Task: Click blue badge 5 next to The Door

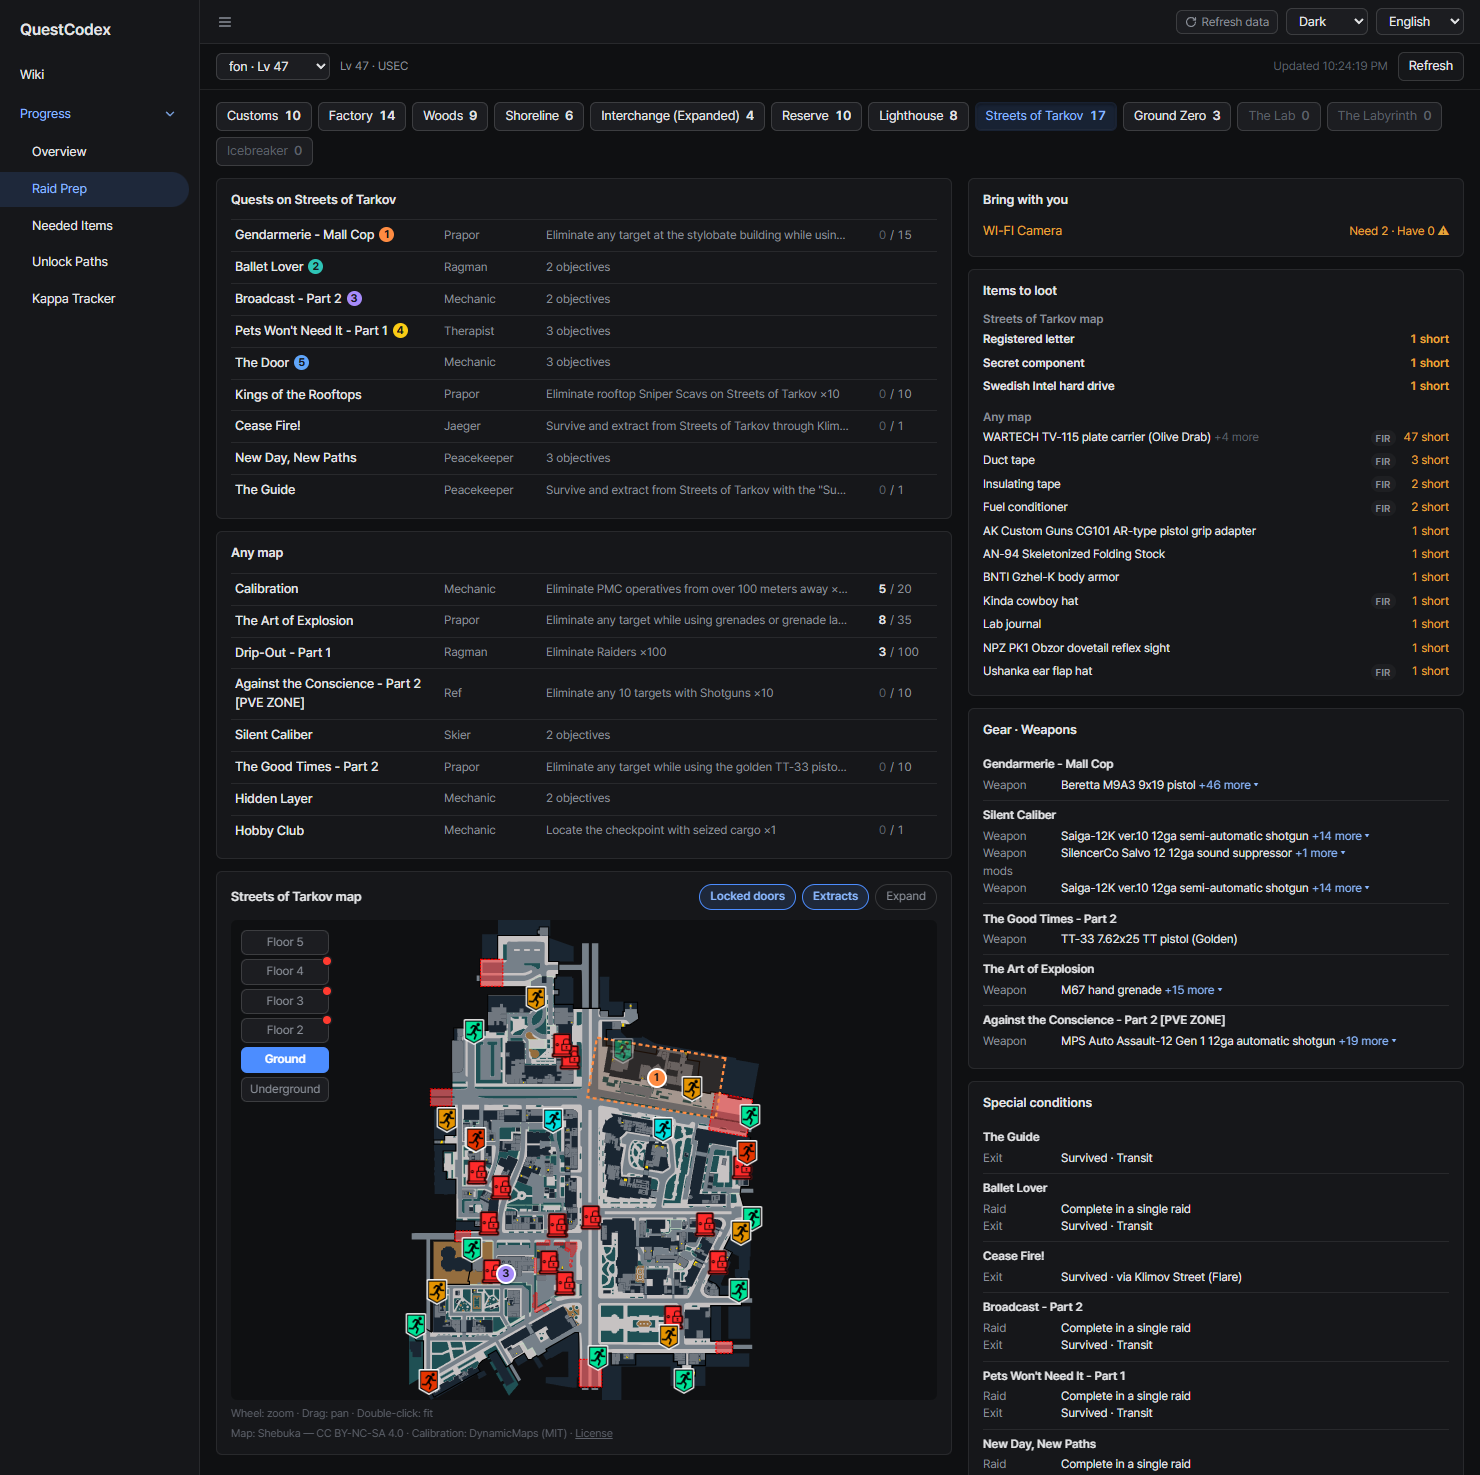Action: click(x=301, y=363)
